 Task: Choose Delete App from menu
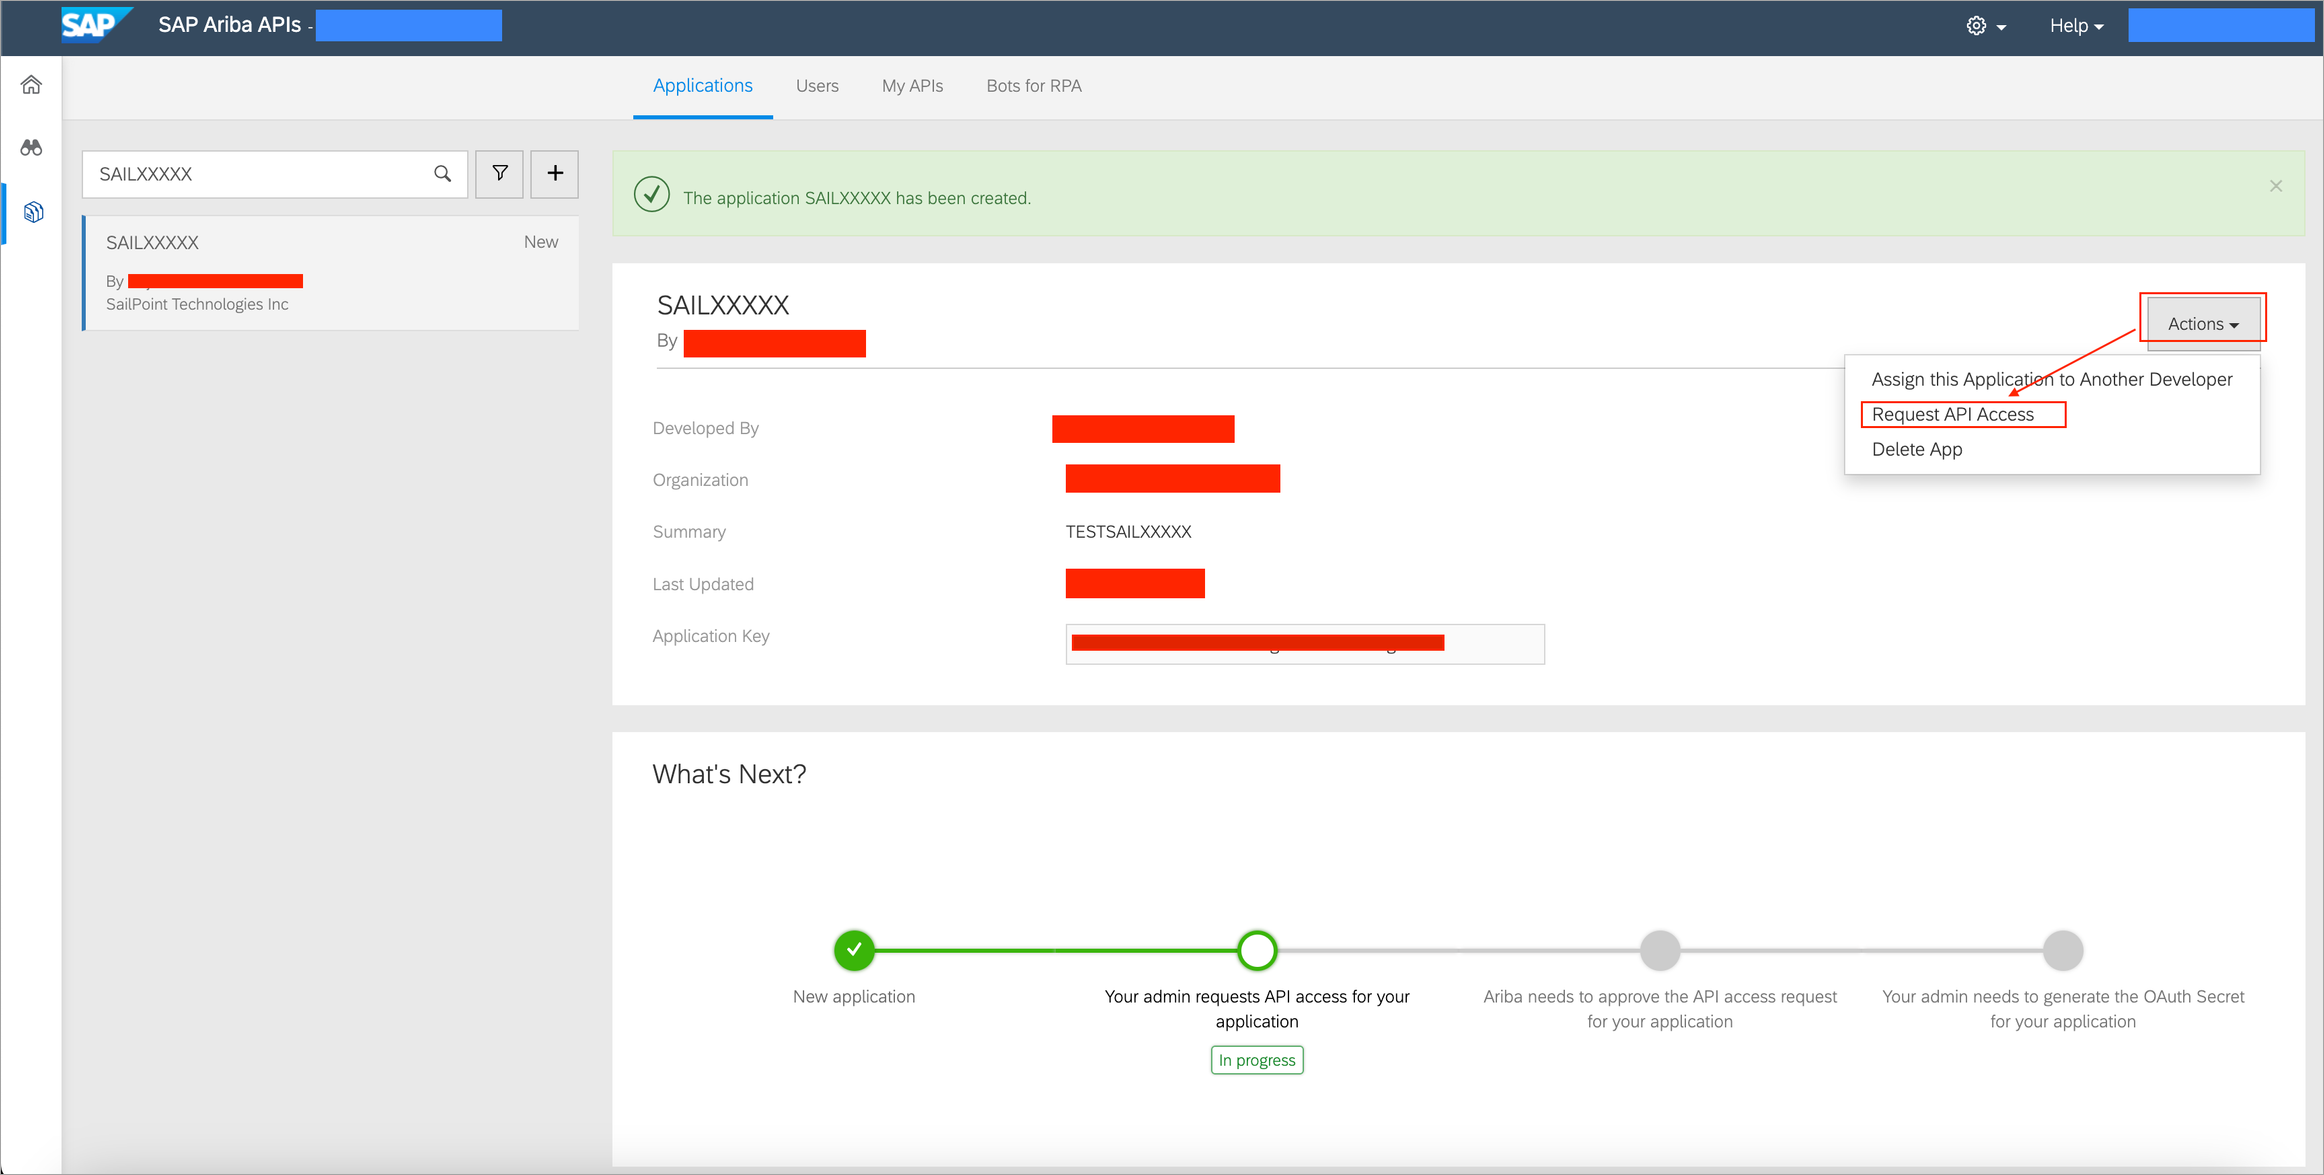[1917, 449]
